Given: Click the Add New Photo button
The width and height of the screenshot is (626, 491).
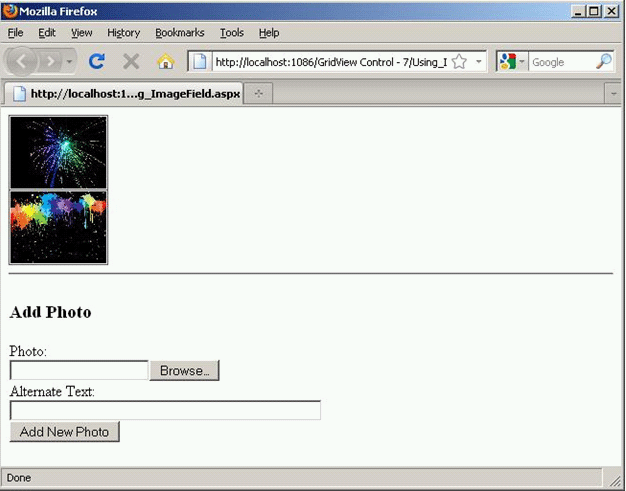Looking at the screenshot, I should click(64, 432).
